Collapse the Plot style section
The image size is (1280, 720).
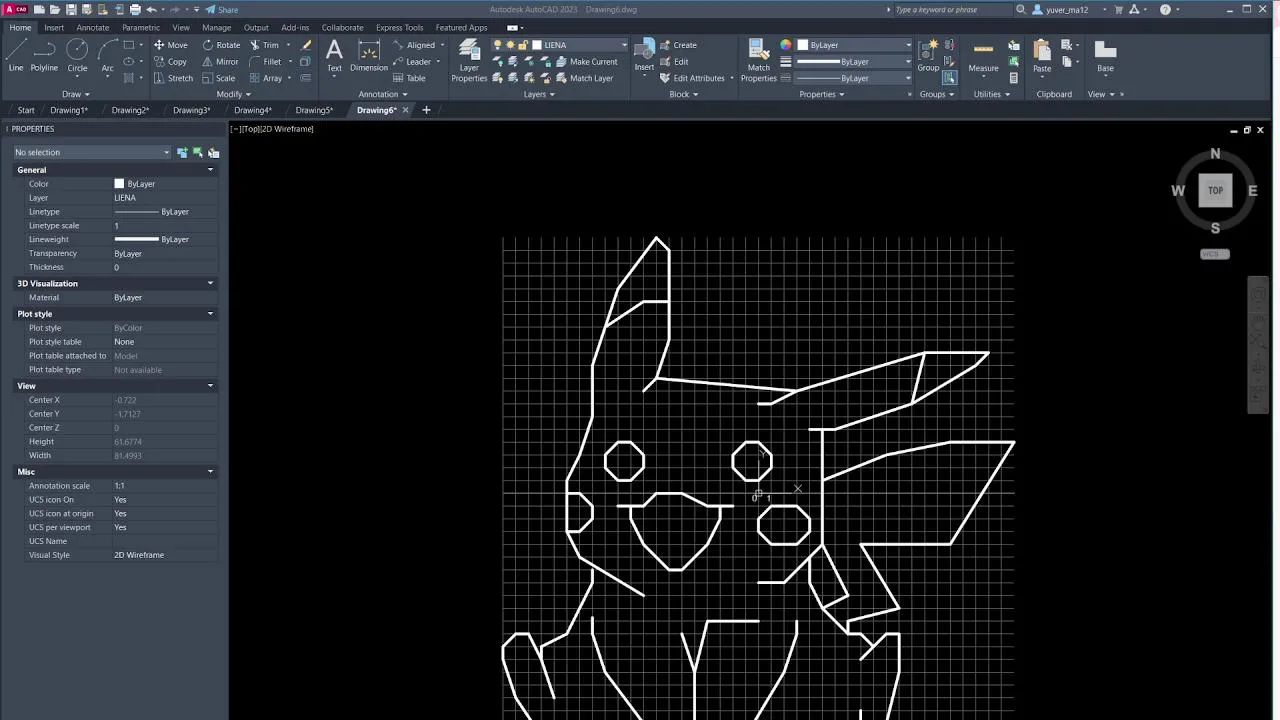tap(210, 313)
